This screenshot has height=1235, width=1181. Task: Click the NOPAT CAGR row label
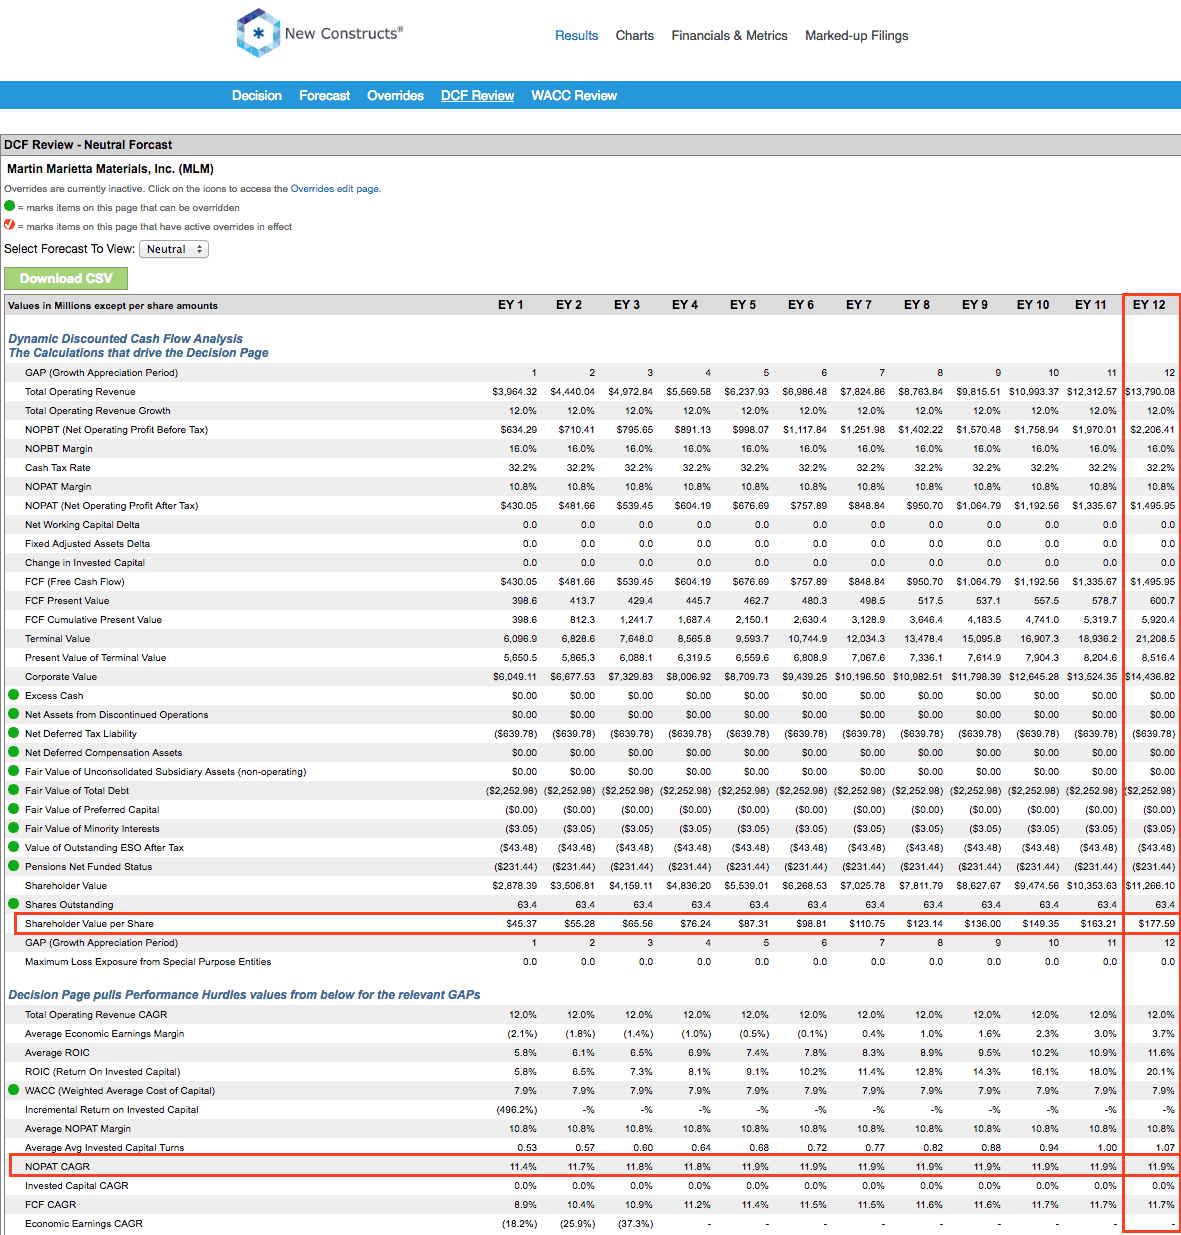pyautogui.click(x=57, y=1167)
